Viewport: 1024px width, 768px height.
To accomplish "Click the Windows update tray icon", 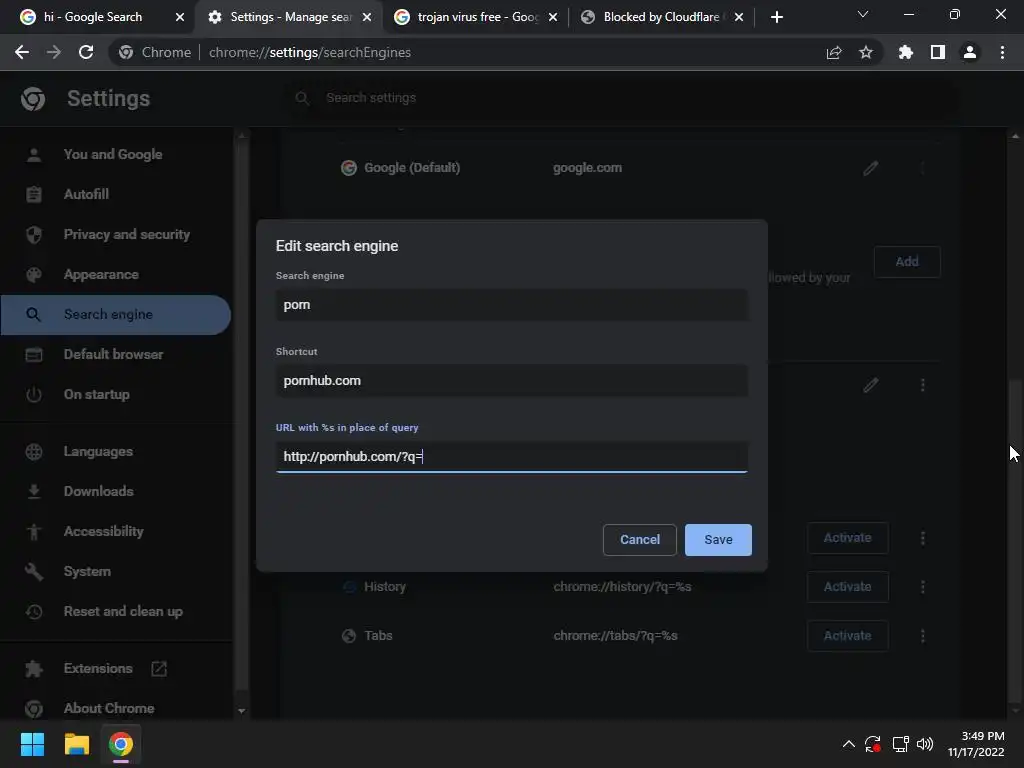I will coord(873,744).
